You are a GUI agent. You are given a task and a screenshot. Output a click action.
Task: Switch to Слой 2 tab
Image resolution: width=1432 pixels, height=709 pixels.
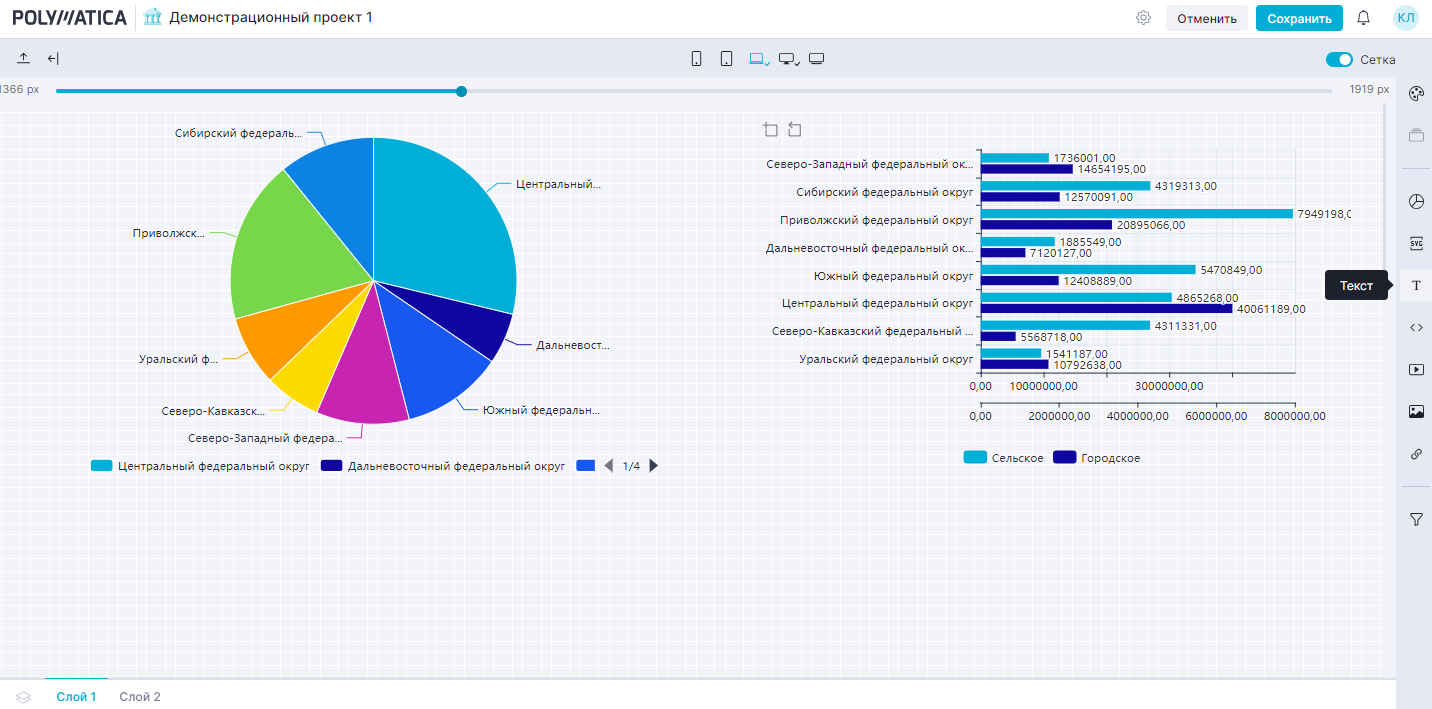click(x=140, y=697)
